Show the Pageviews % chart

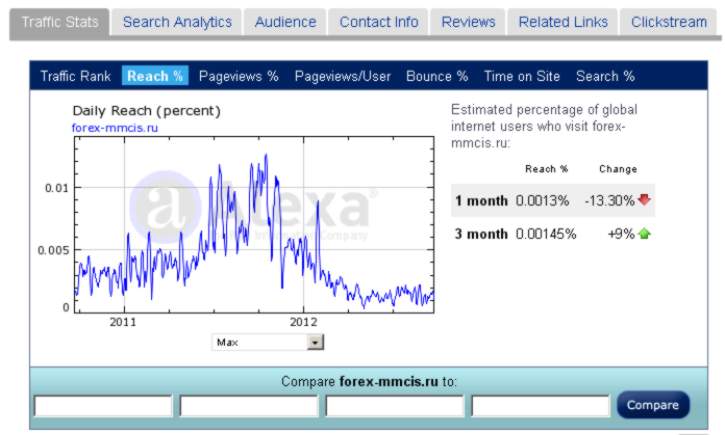coord(239,76)
